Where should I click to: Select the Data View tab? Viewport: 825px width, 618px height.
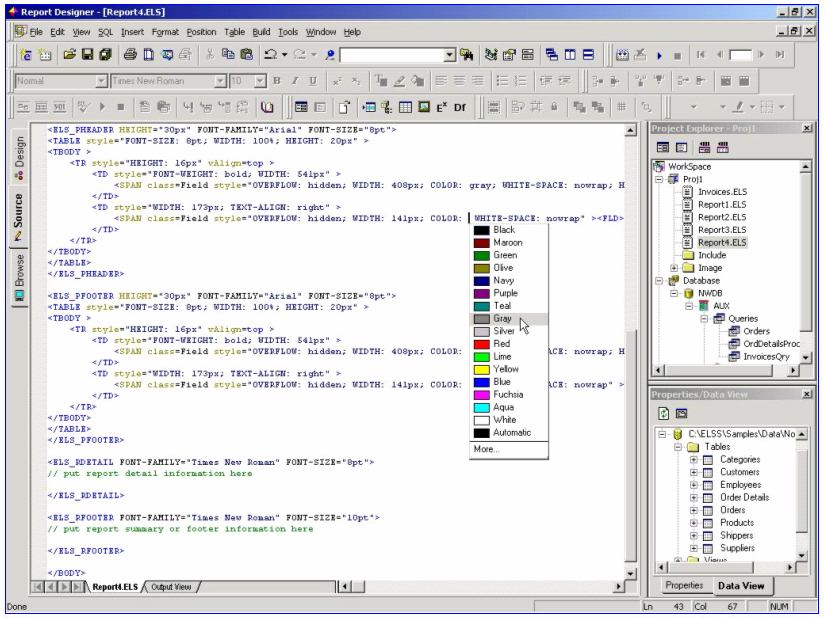[x=741, y=585]
